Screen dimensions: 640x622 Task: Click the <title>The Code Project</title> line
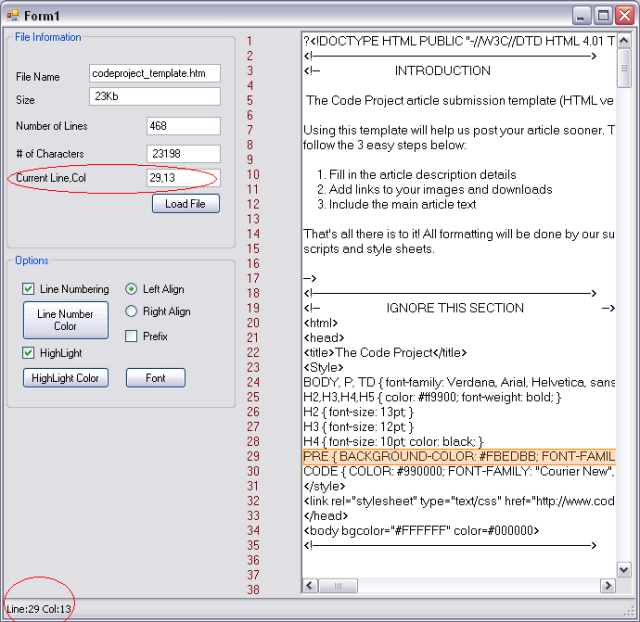coord(385,353)
